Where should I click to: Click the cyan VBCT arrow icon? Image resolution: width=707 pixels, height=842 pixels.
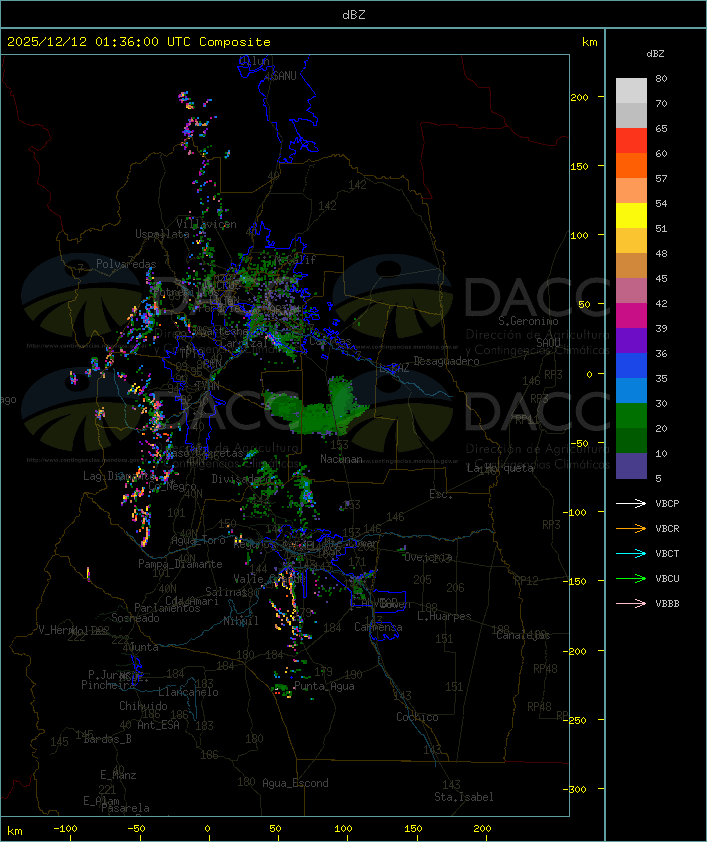[631, 553]
